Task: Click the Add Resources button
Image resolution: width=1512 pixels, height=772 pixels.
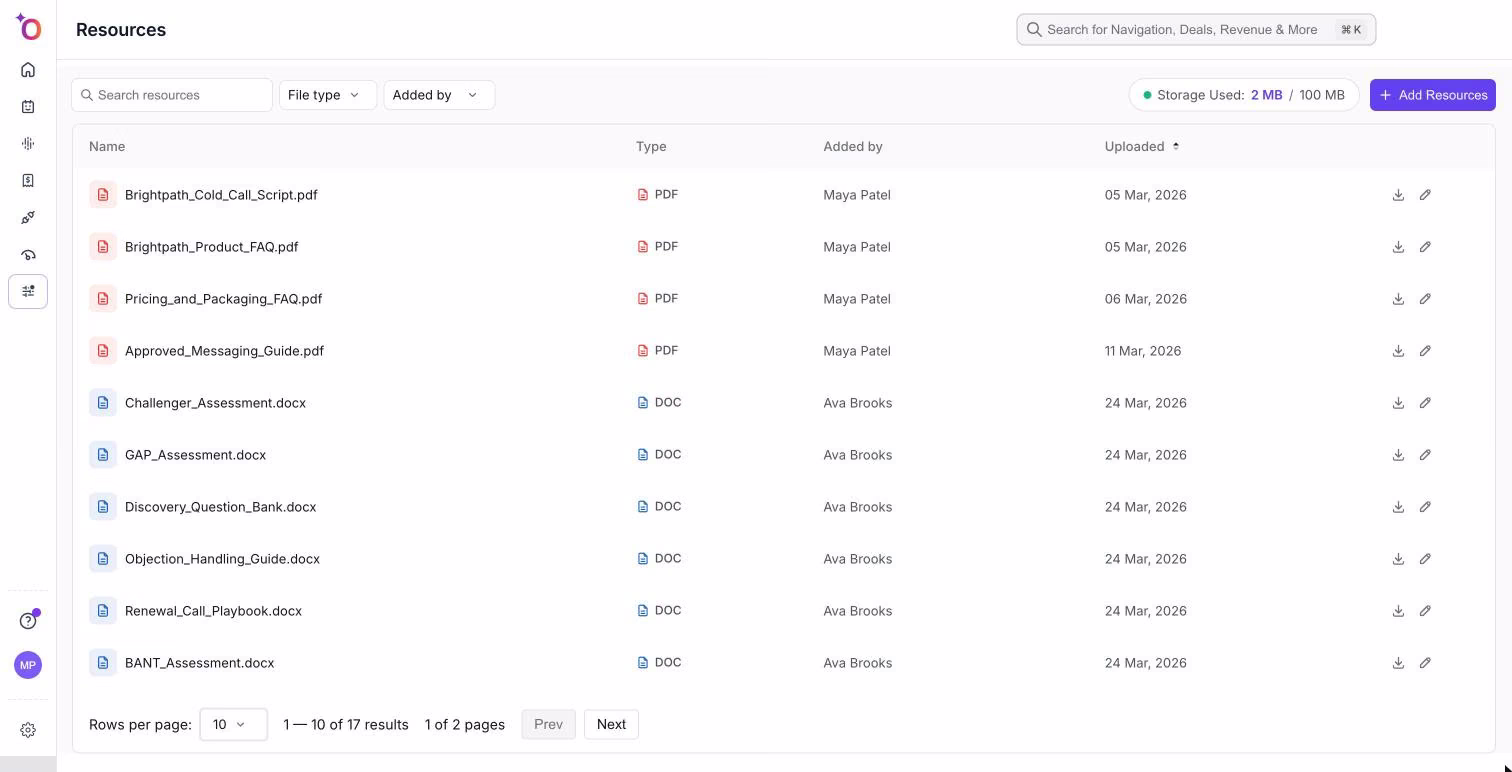Action: point(1432,95)
